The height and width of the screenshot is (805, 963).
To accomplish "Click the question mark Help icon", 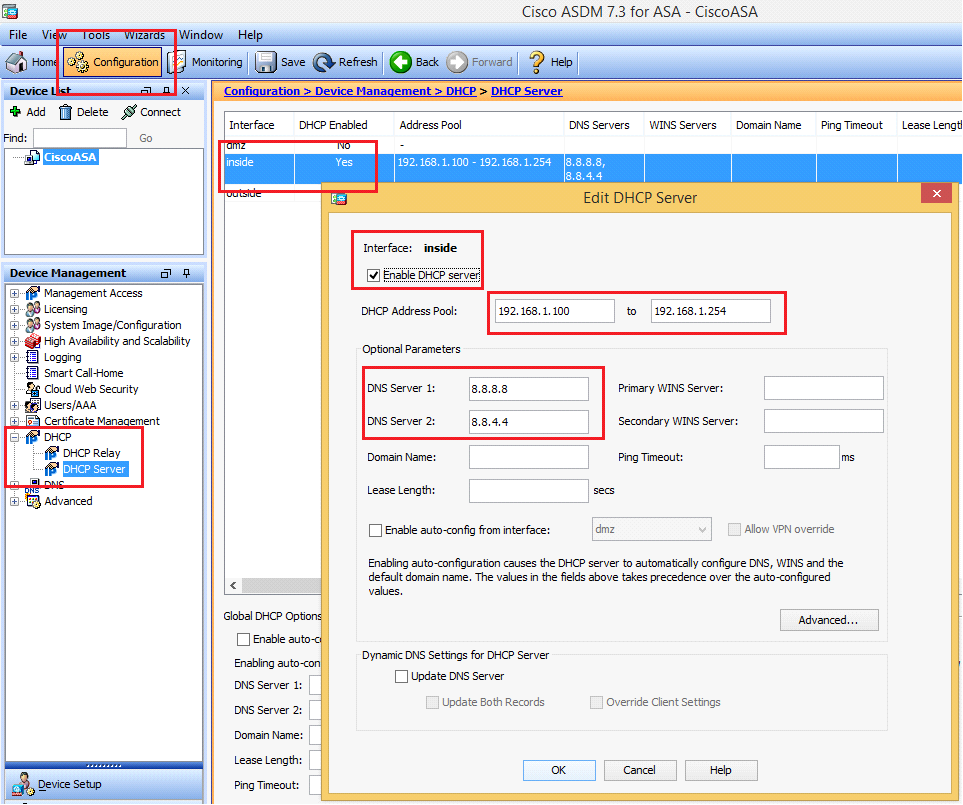I will 536,62.
